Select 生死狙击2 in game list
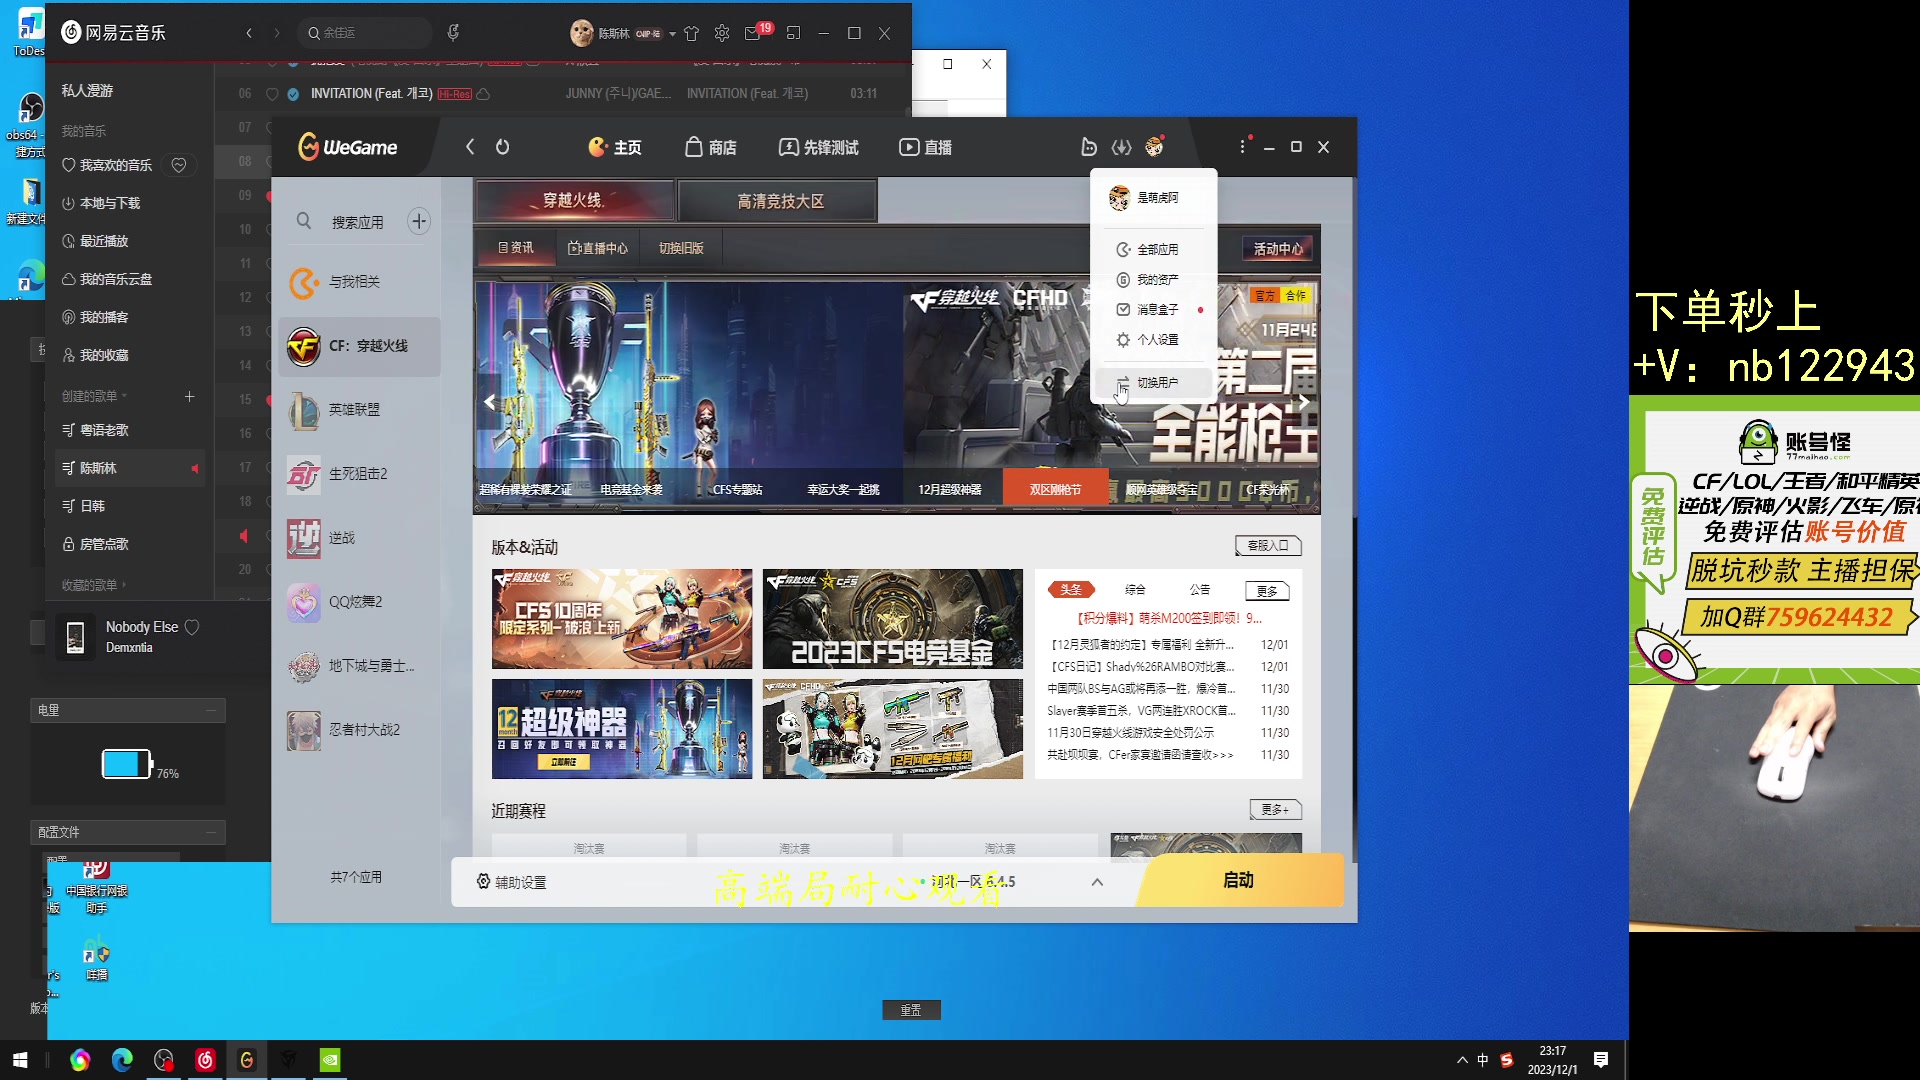1920x1080 pixels. click(x=360, y=474)
